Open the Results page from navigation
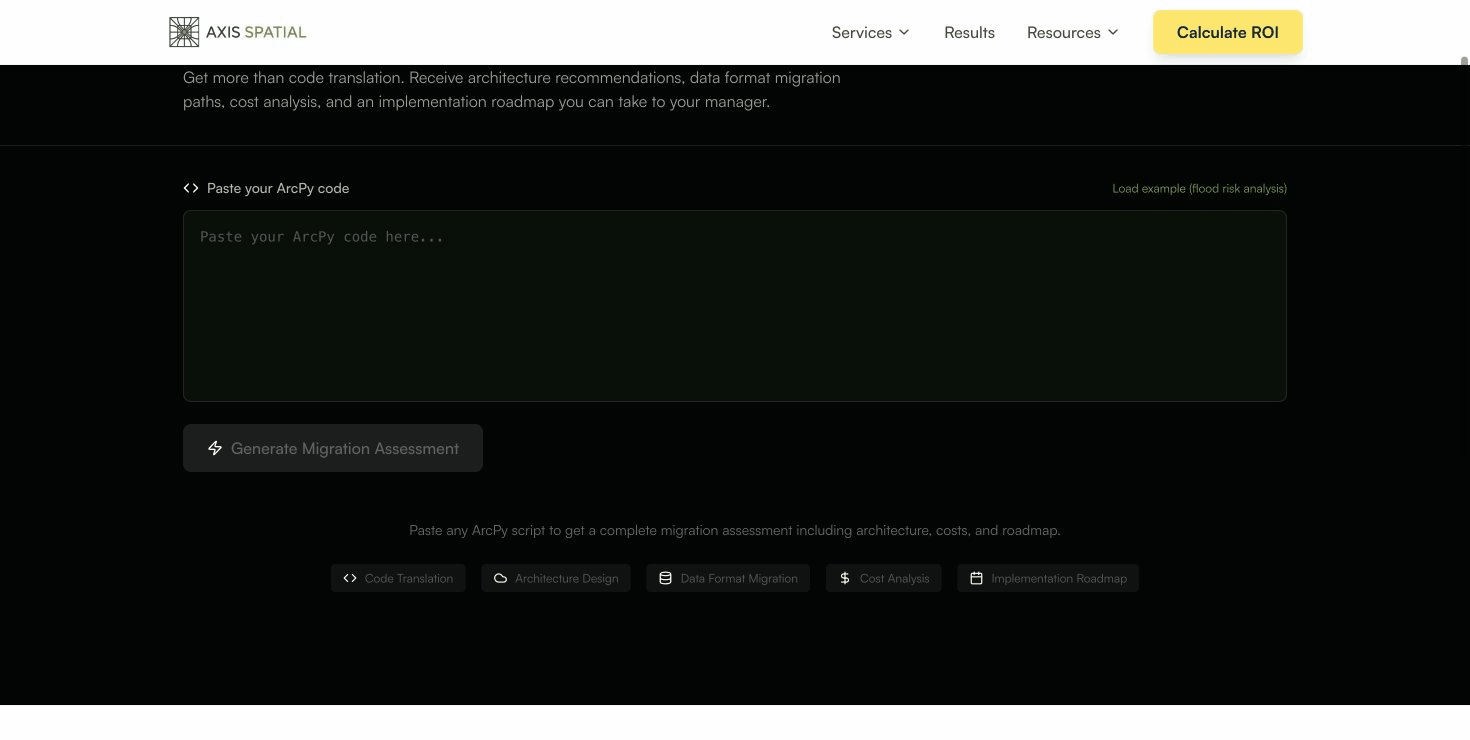Screen dimensions: 1470x740 click(969, 32)
